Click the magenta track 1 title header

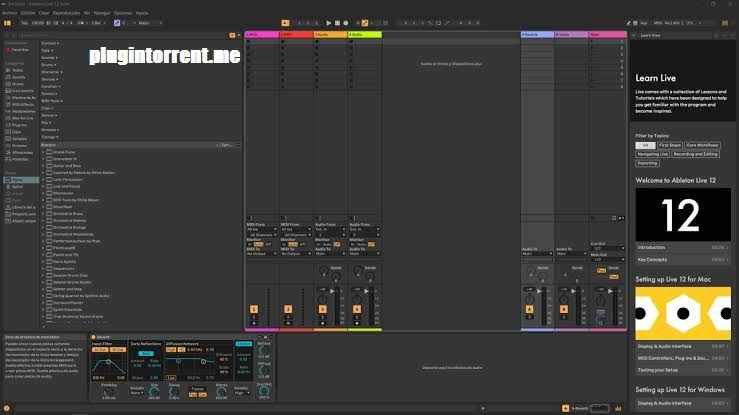tap(262, 35)
